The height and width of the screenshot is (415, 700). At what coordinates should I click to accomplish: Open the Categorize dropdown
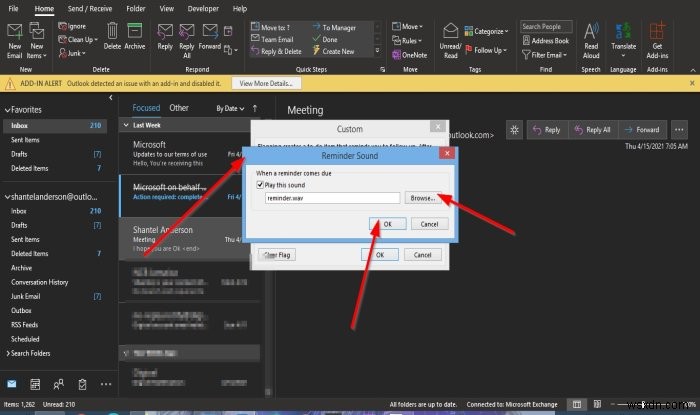[486, 31]
